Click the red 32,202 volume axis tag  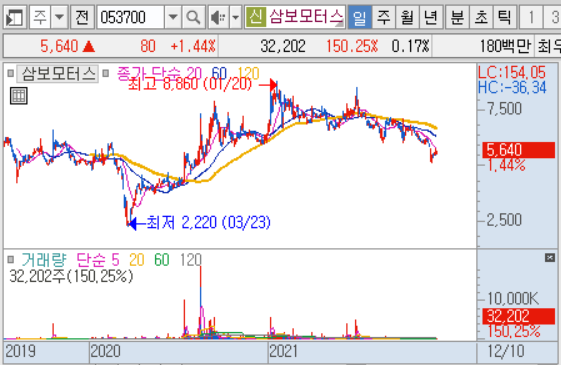(518, 316)
